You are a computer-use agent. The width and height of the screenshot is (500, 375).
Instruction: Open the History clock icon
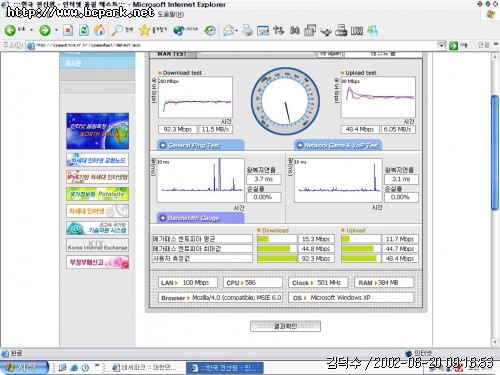[x=210, y=30]
